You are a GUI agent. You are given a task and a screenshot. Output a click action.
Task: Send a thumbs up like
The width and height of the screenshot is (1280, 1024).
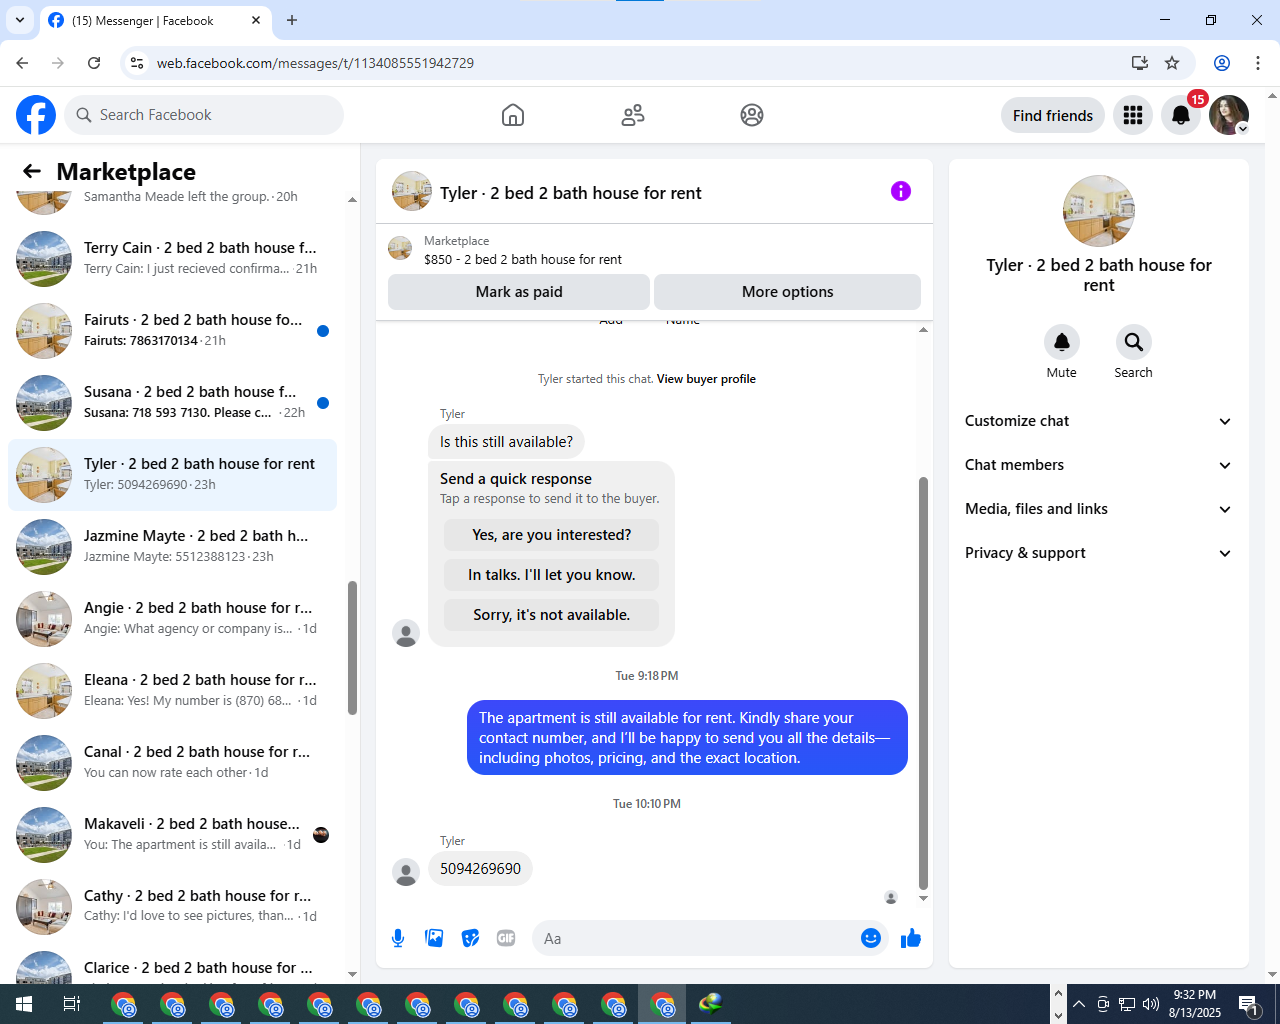(911, 938)
